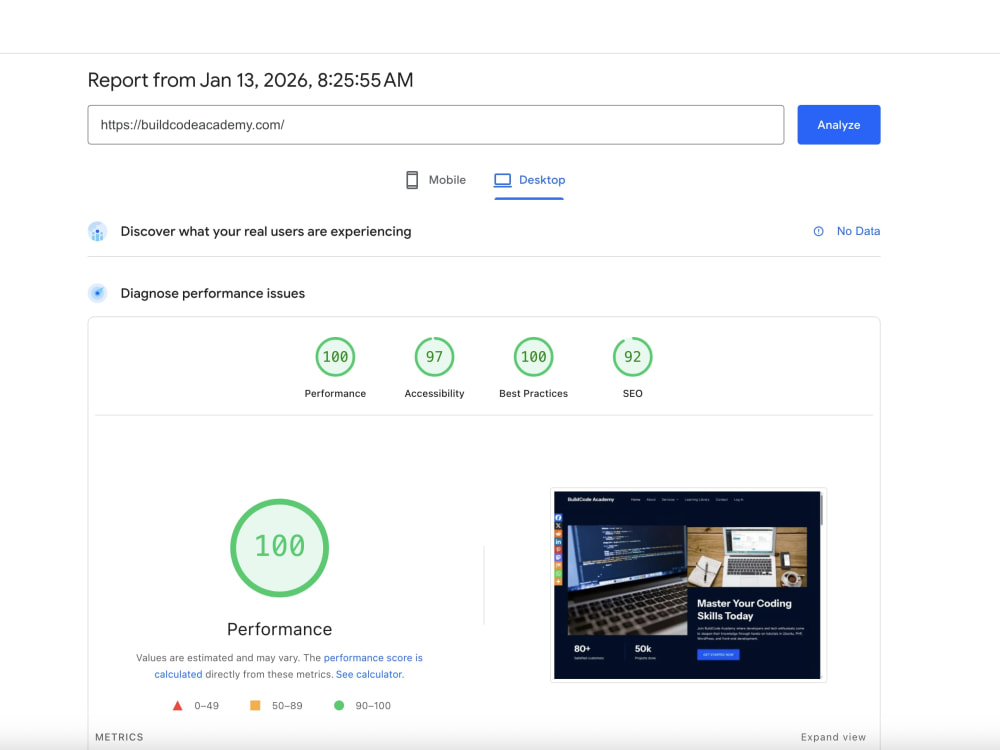Click the real users experience icon
The width and height of the screenshot is (1000, 750).
[x=98, y=232]
